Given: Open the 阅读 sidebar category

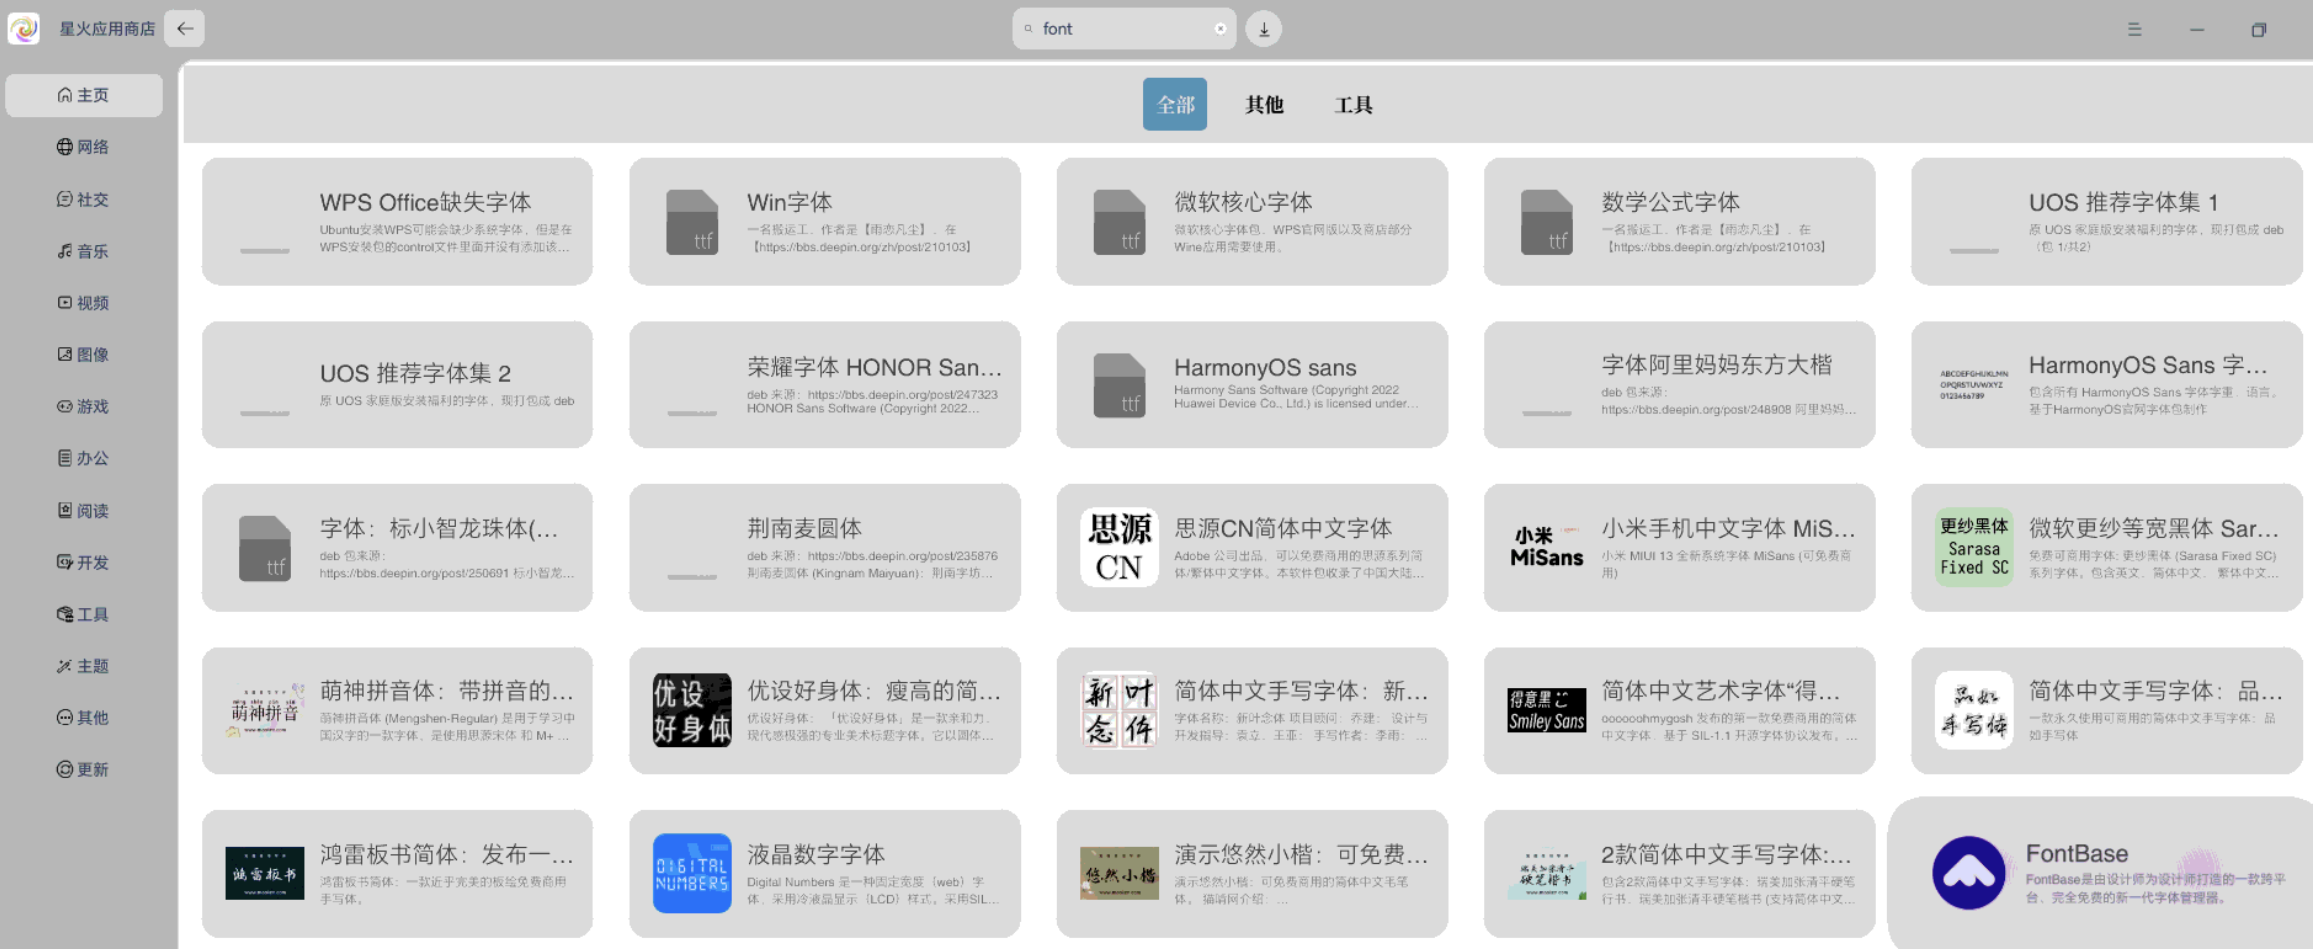Looking at the screenshot, I should point(84,511).
